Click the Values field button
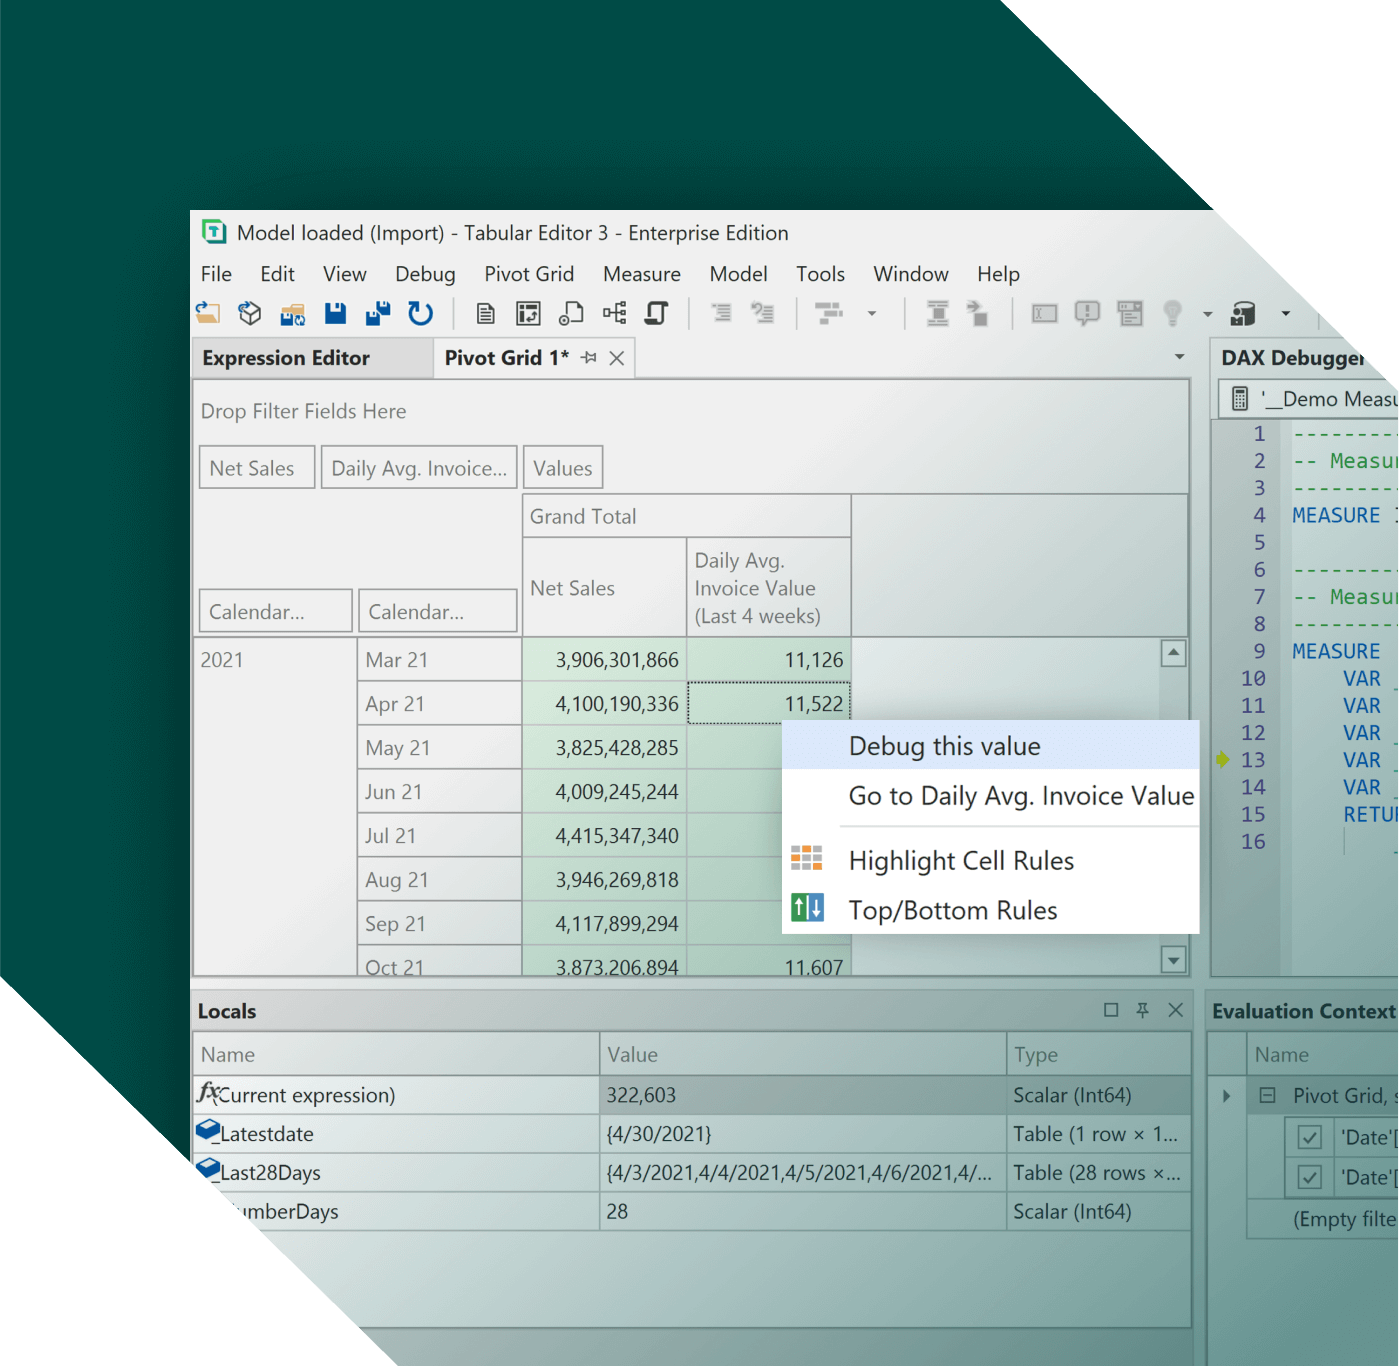This screenshot has width=1399, height=1366. click(563, 468)
